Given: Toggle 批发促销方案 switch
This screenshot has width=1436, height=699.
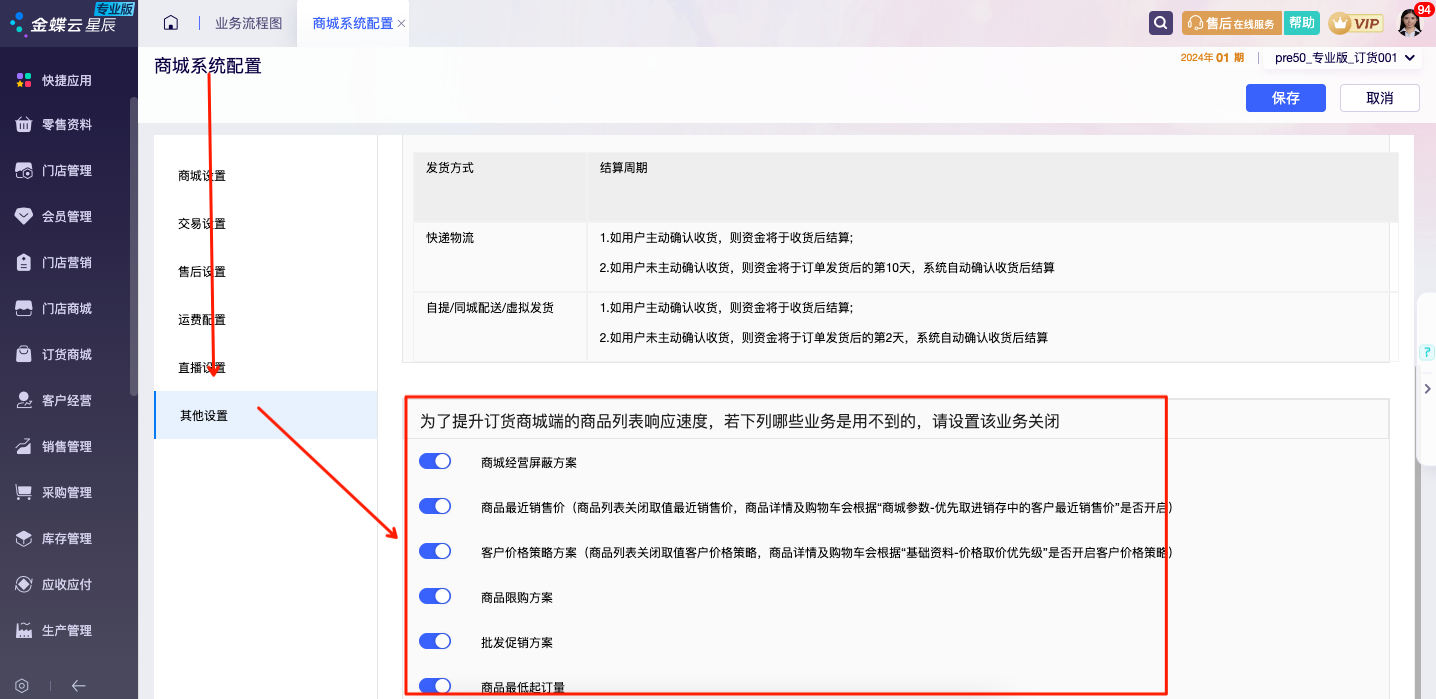Looking at the screenshot, I should (435, 641).
